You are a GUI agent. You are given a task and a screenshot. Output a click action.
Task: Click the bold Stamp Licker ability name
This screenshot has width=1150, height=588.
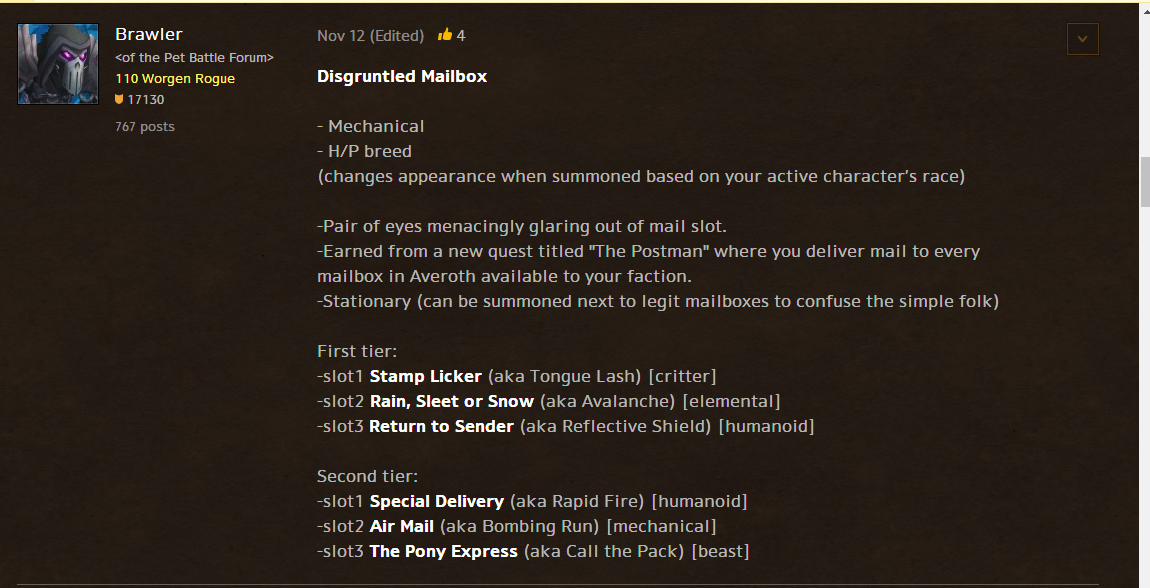point(426,376)
